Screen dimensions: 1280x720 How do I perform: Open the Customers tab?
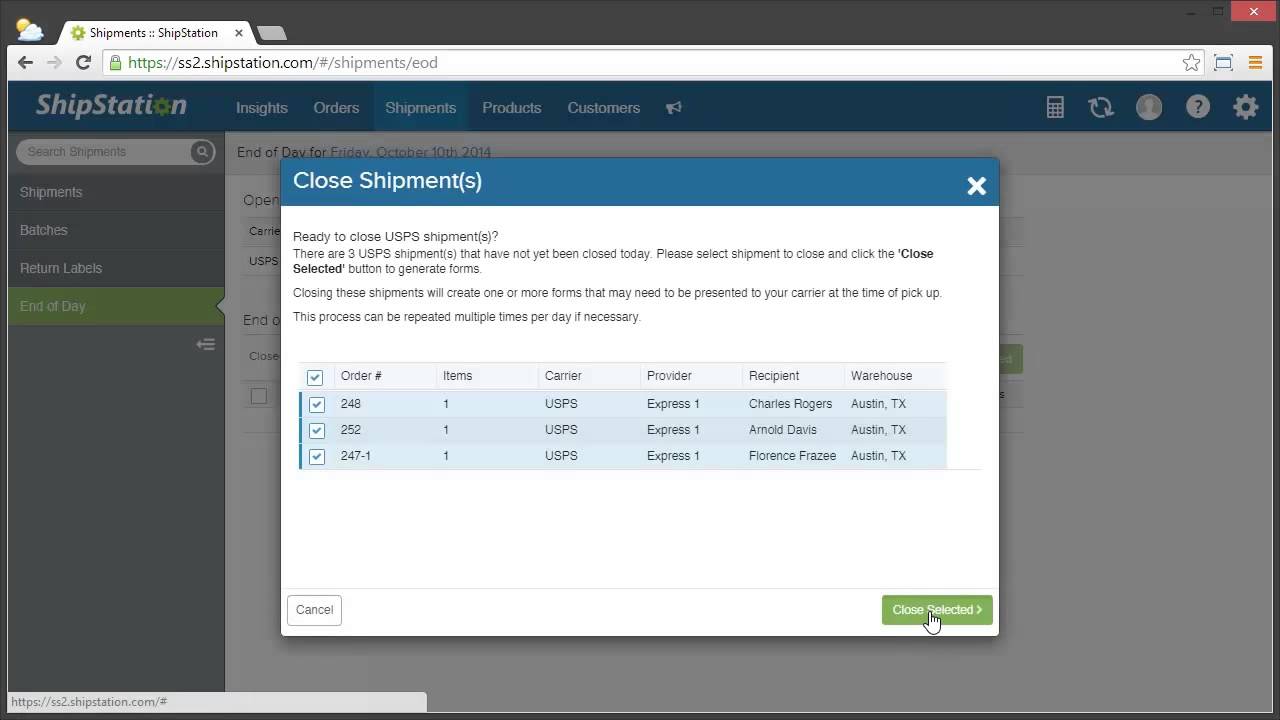[x=603, y=108]
